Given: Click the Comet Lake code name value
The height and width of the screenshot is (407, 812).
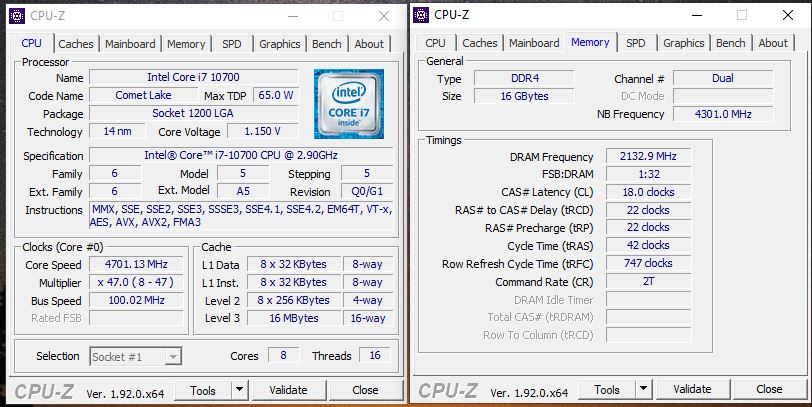Looking at the screenshot, I should (143, 95).
